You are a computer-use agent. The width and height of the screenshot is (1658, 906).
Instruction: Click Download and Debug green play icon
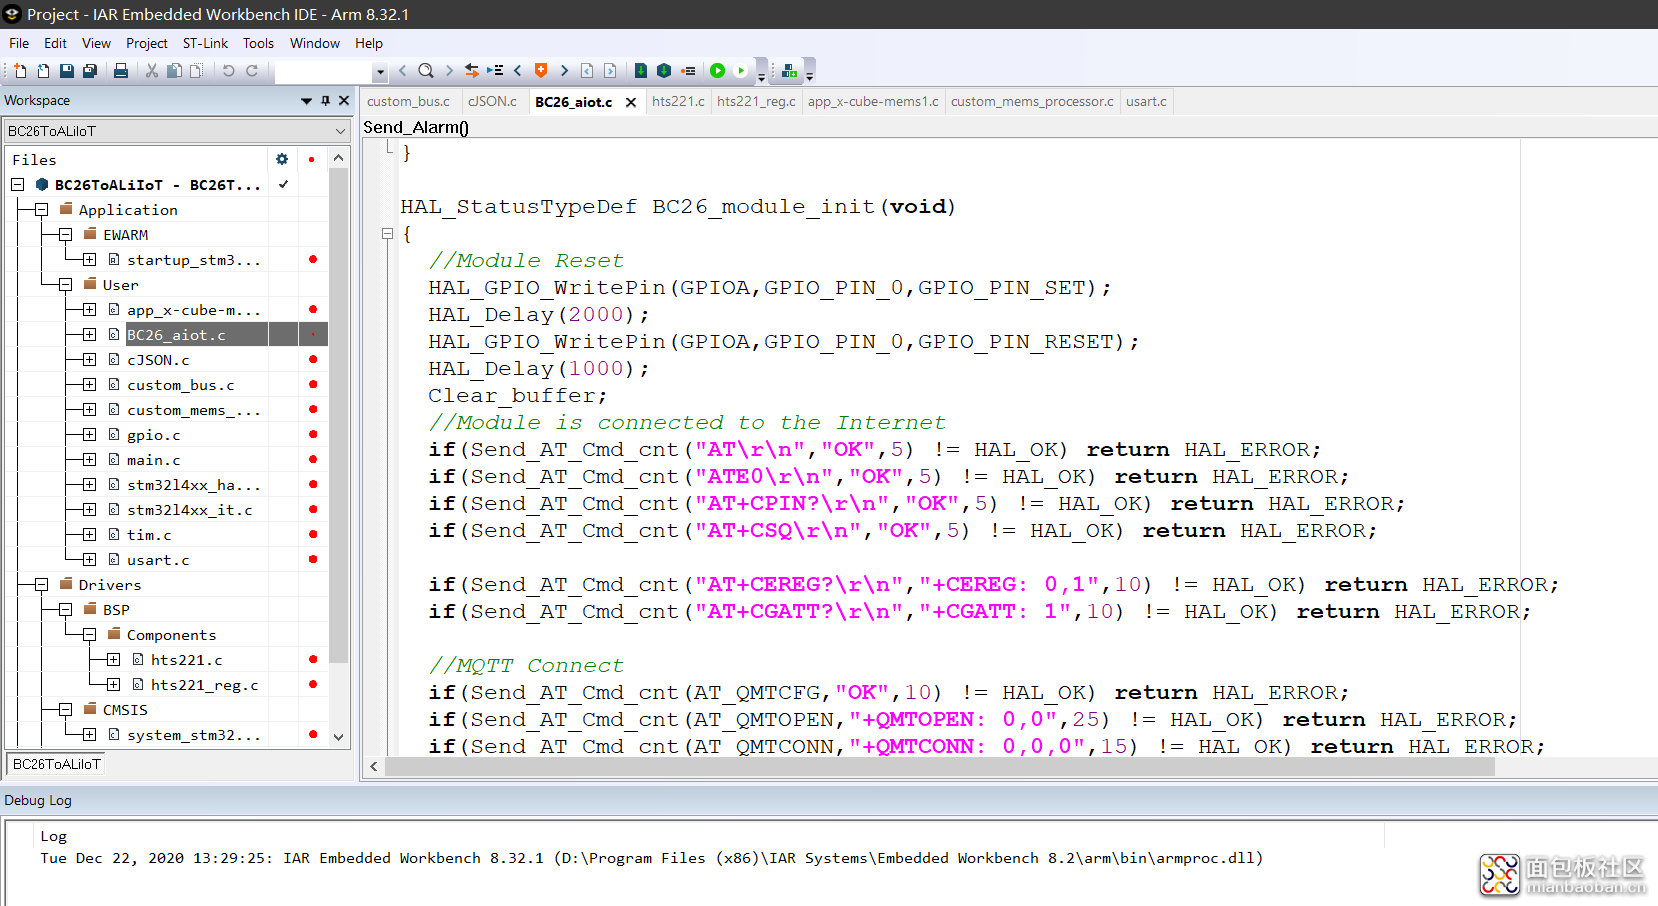click(718, 71)
